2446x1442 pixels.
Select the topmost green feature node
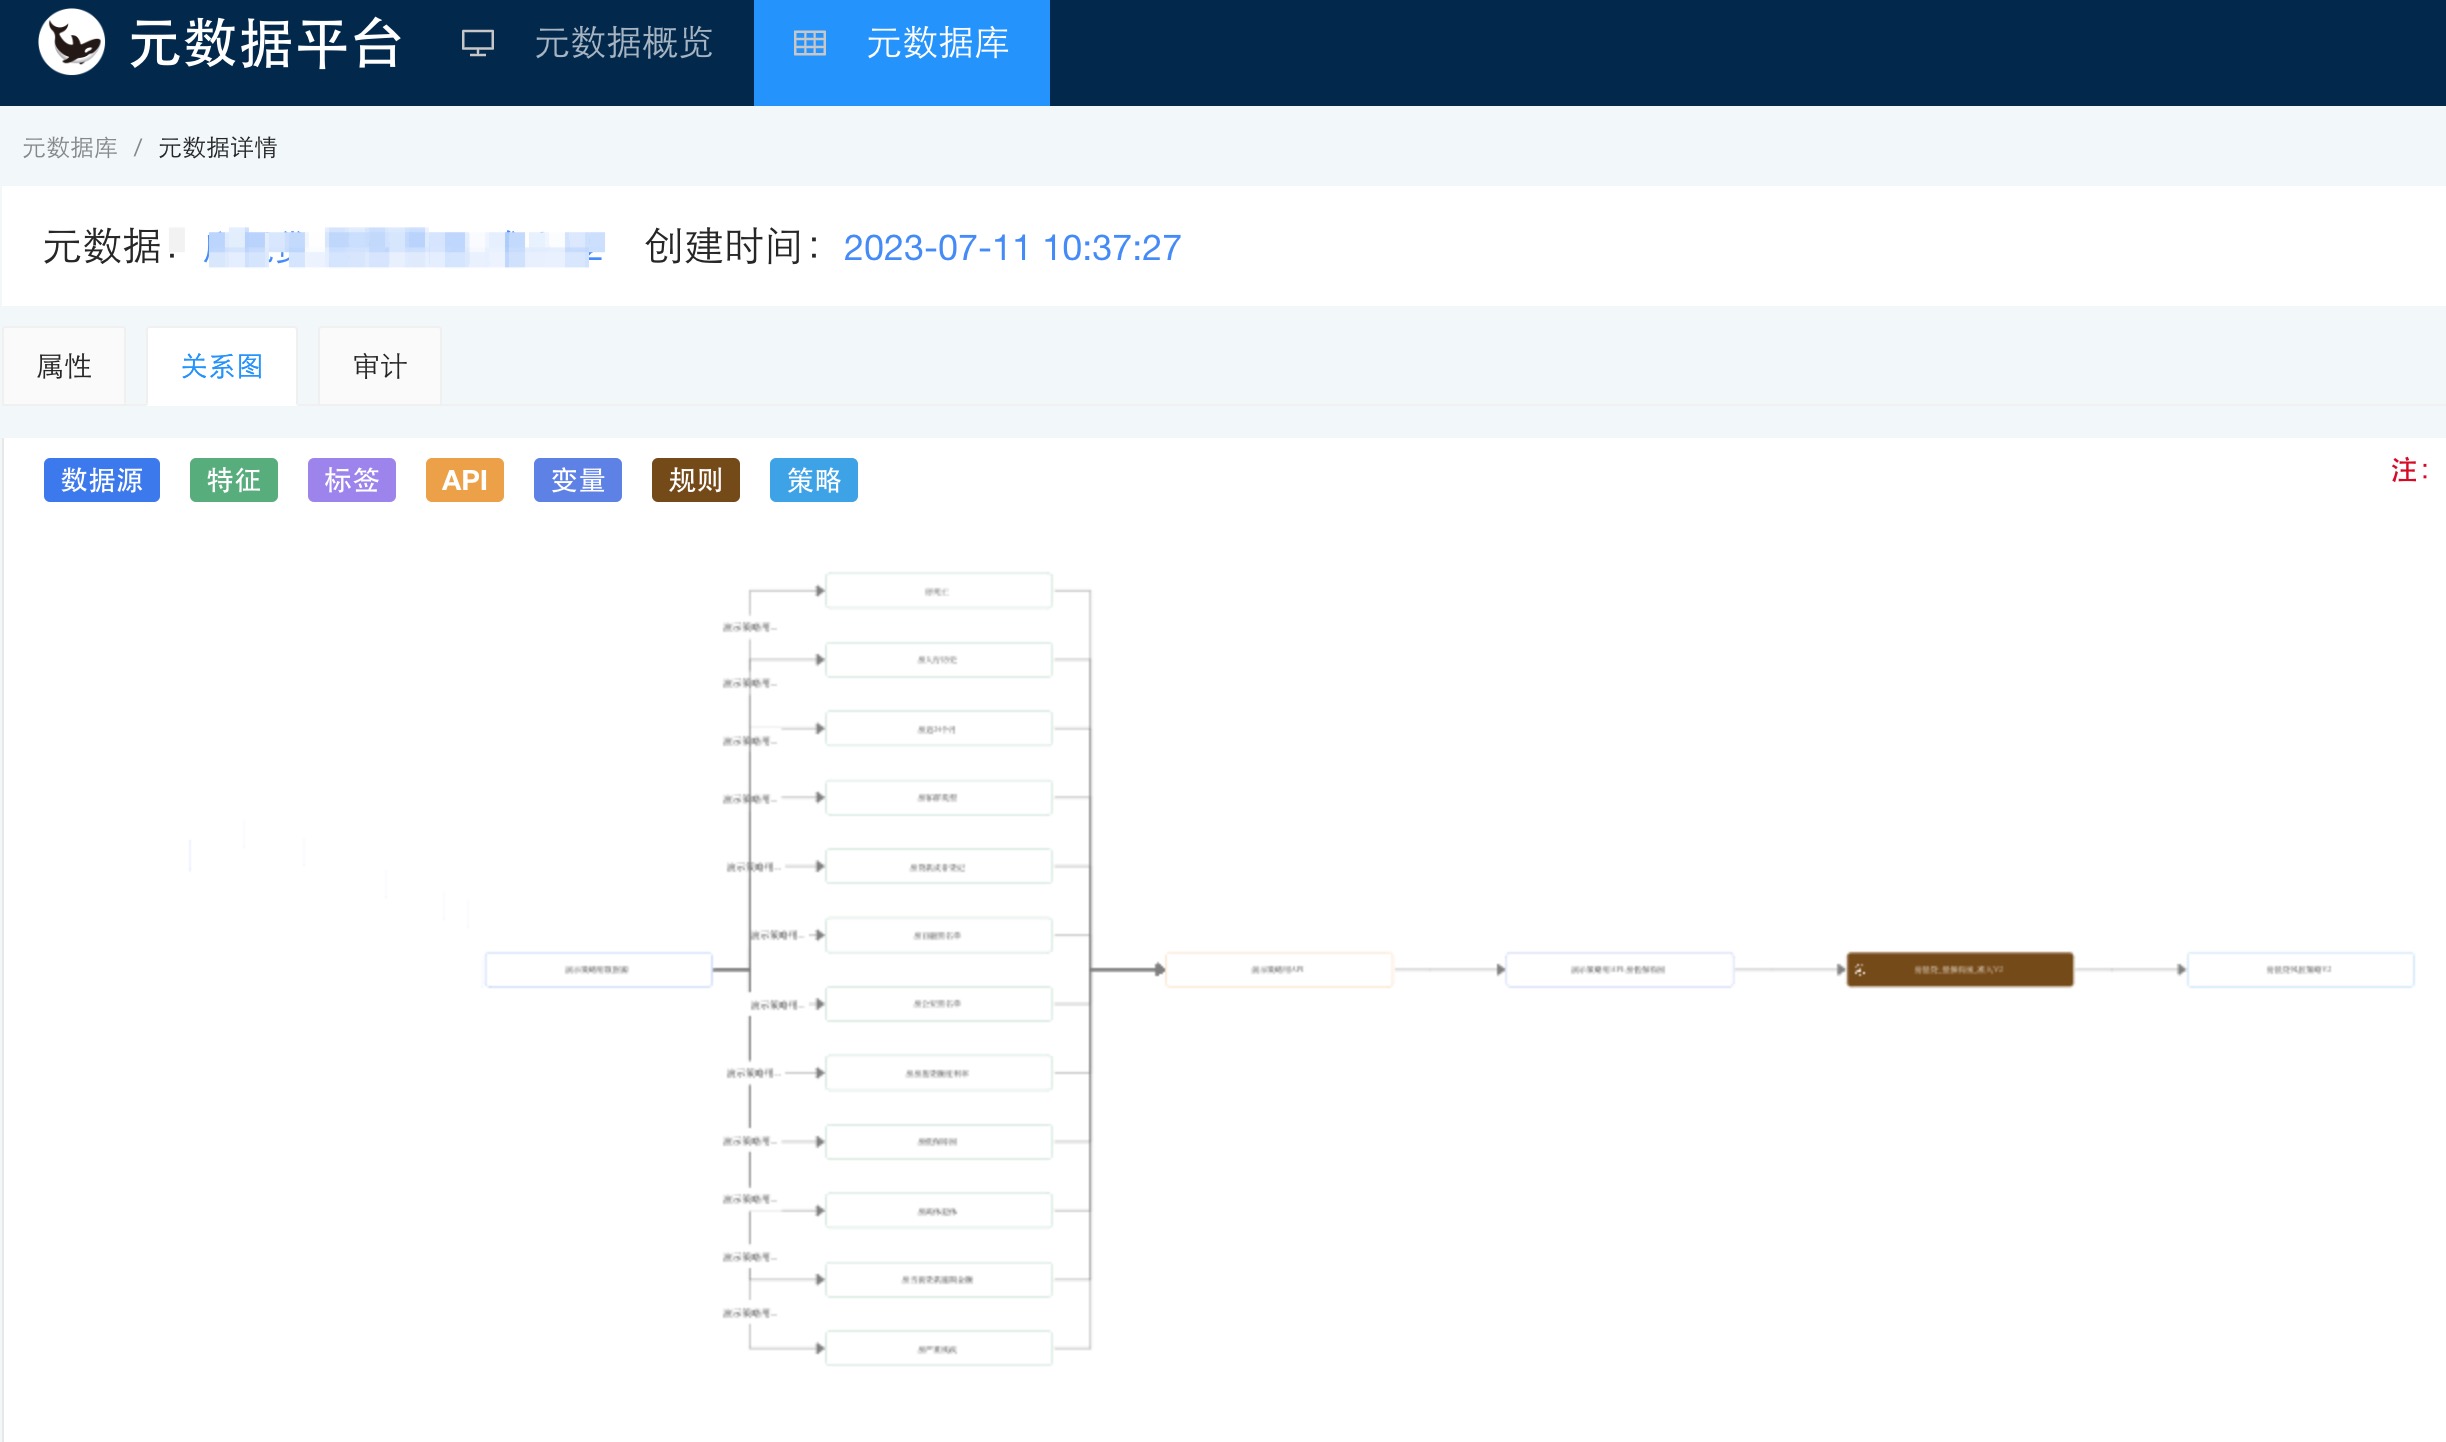coord(938,591)
